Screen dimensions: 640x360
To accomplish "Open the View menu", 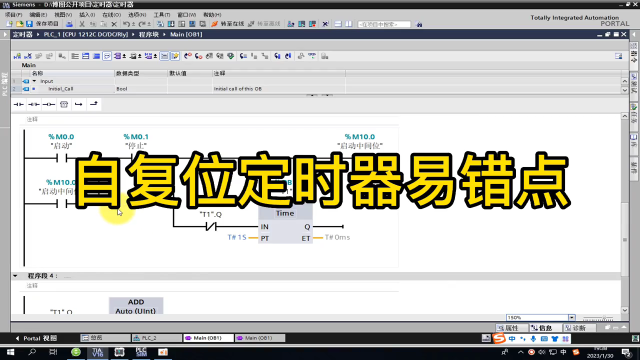I will pyautogui.click(x=63, y=15).
